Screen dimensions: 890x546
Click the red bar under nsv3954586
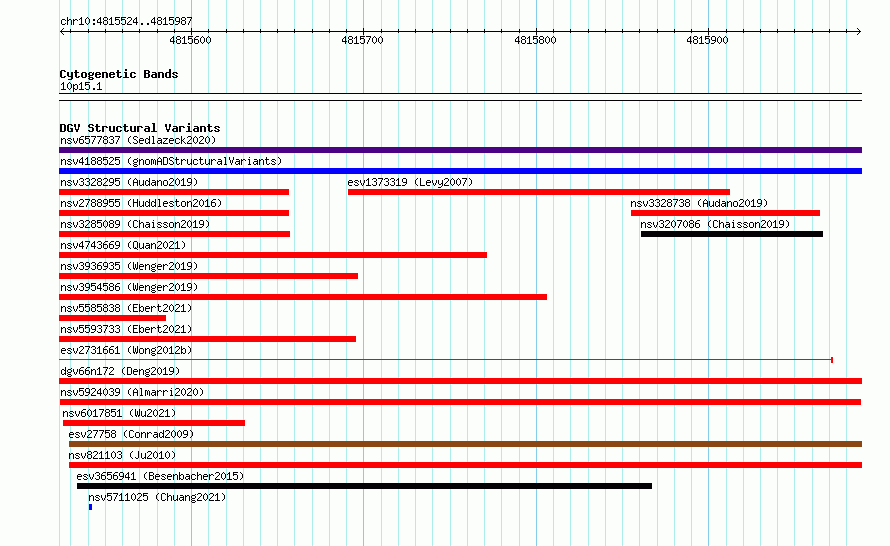(x=303, y=297)
